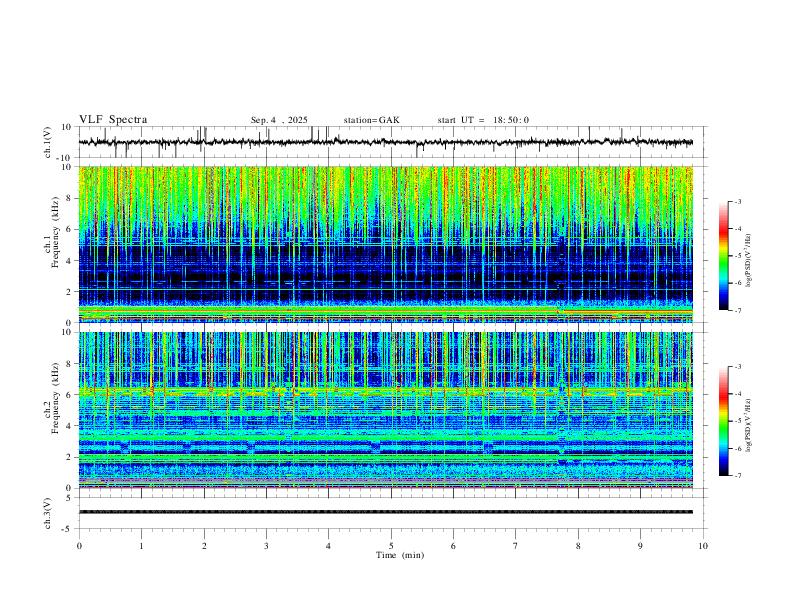792x612 pixels.
Task: Click time axis tick label "9"
Action: click(640, 546)
